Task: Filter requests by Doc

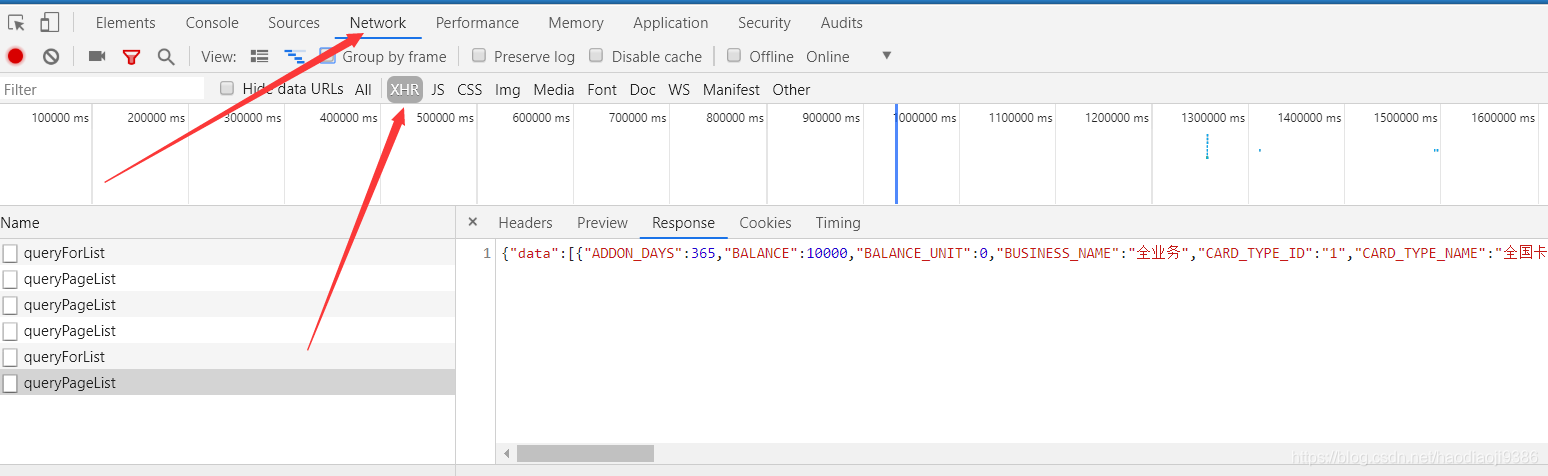Action: coord(643,89)
